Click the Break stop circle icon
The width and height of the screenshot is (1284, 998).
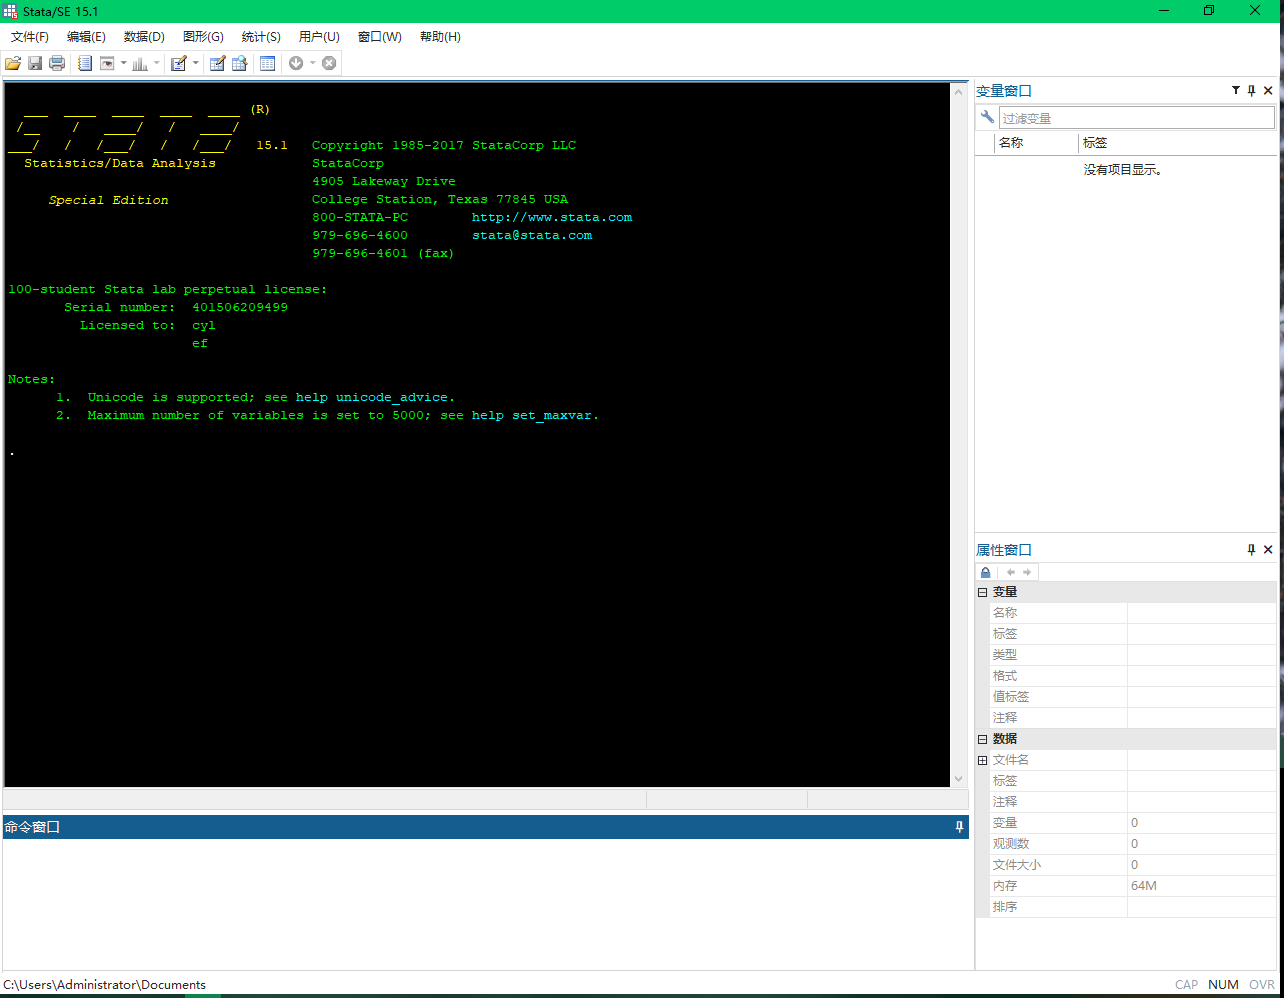click(x=329, y=63)
